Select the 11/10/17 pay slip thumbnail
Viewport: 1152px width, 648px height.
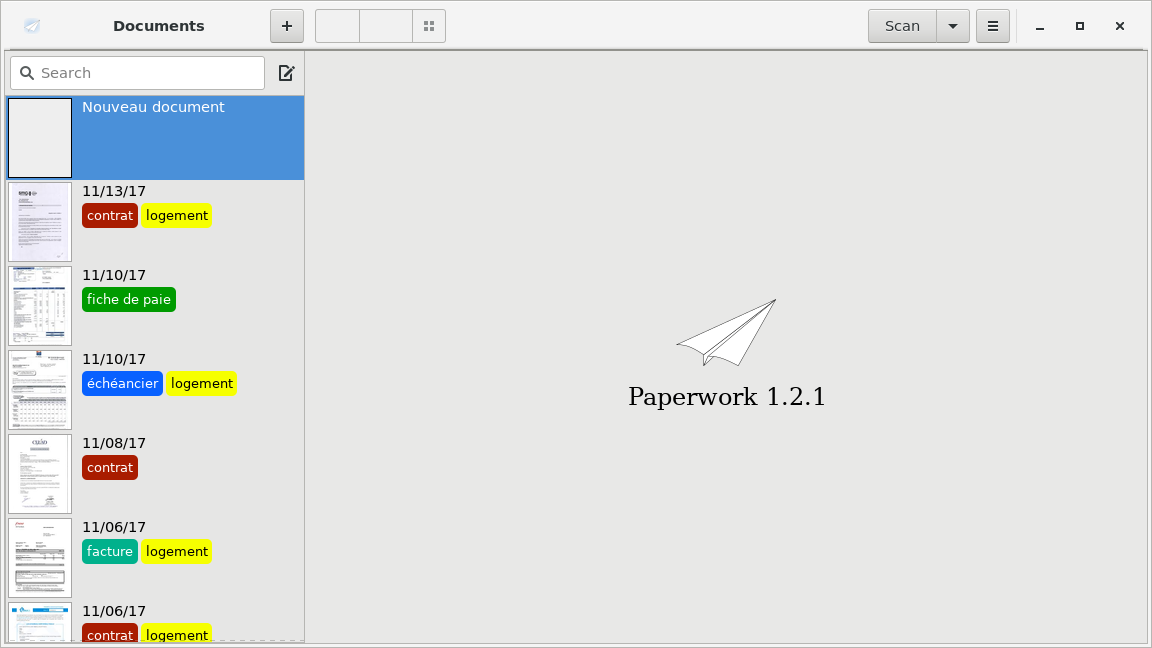click(x=40, y=306)
